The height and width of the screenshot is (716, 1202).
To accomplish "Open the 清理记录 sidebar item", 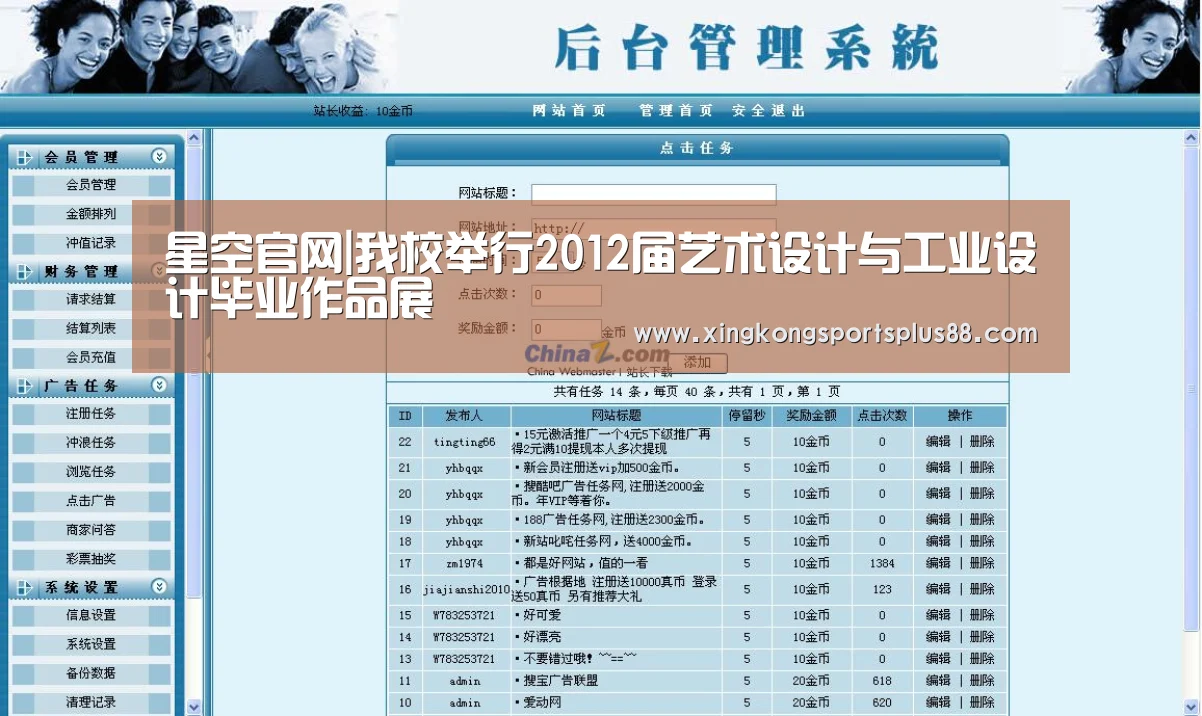I will click(91, 702).
